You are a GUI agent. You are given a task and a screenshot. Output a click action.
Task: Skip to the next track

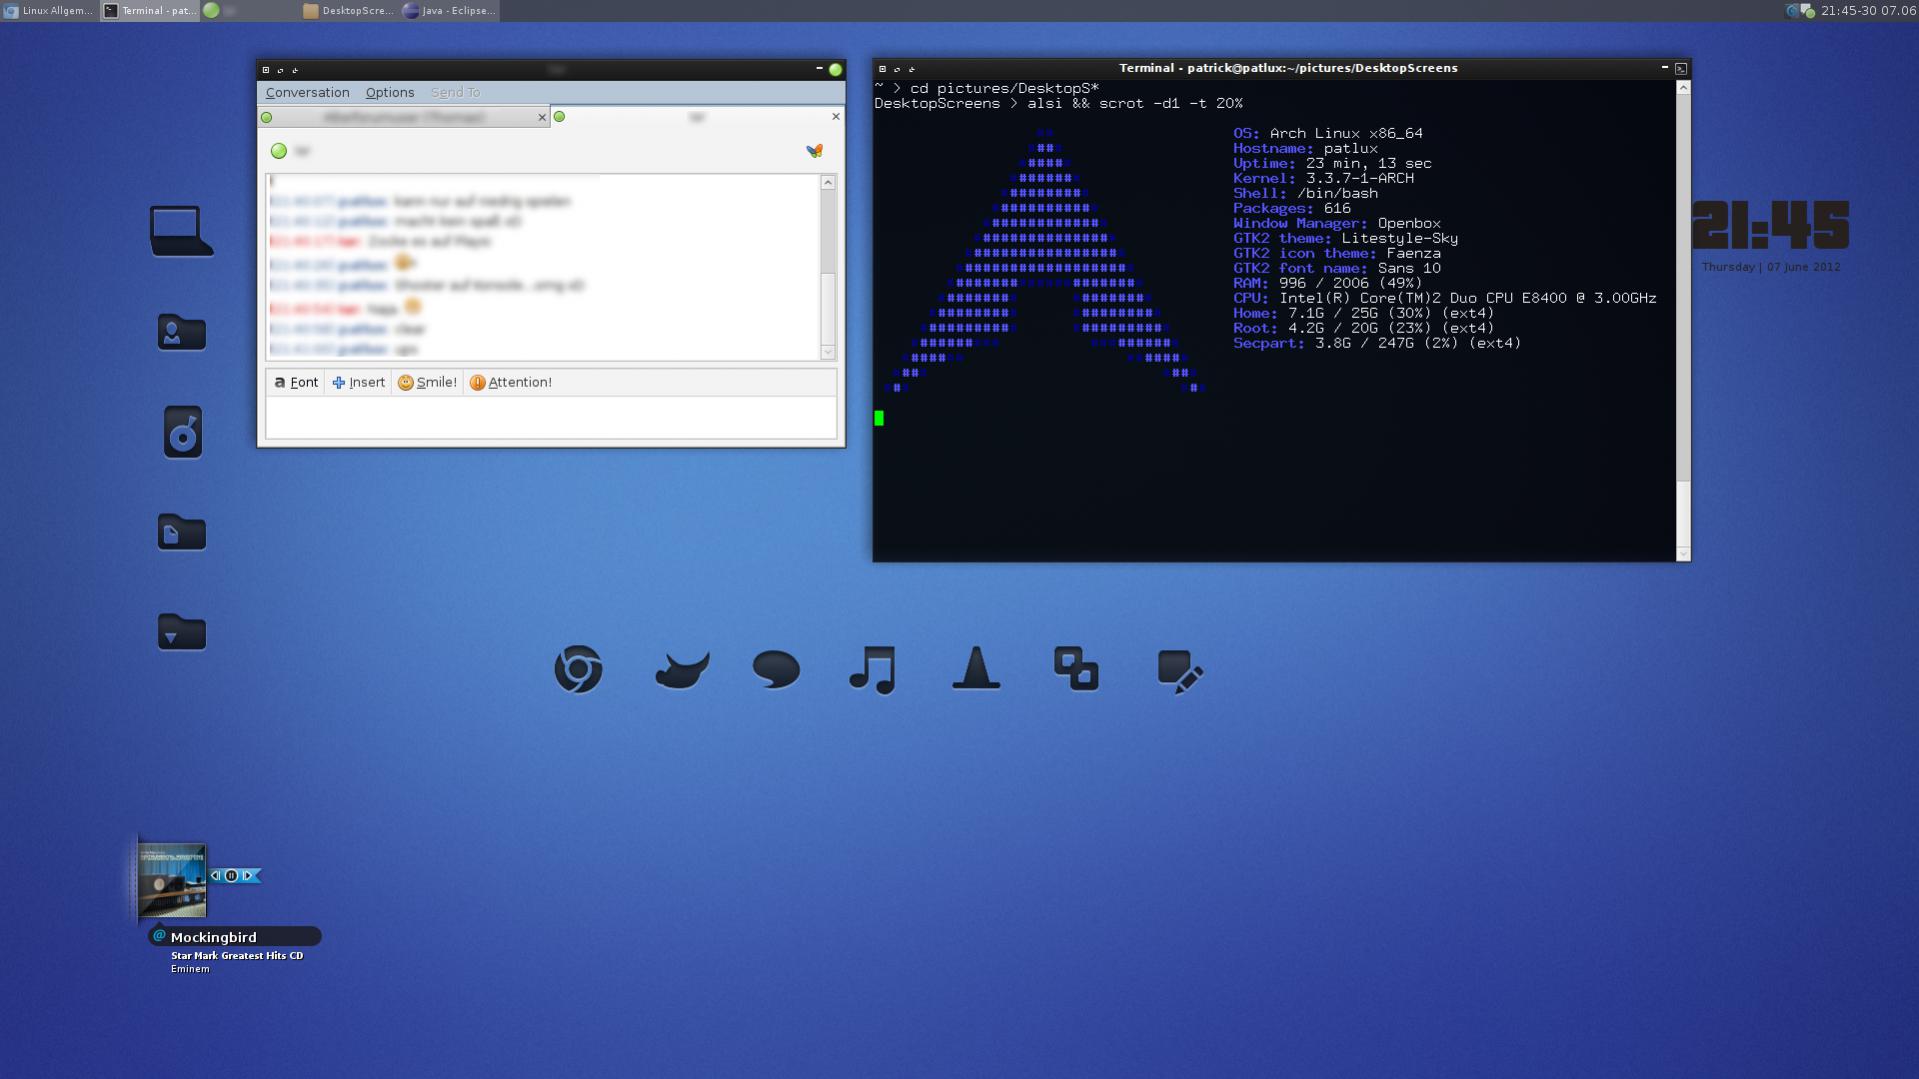point(247,876)
